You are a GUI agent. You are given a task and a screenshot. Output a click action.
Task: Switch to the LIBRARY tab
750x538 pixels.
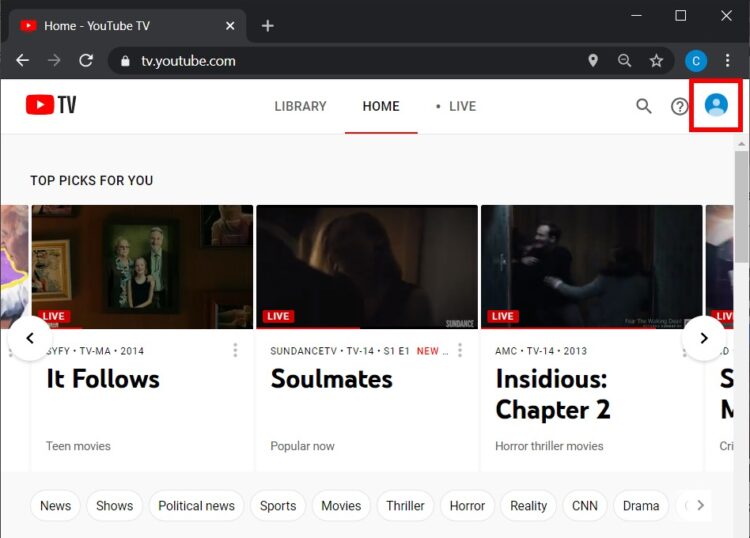pyautogui.click(x=300, y=106)
